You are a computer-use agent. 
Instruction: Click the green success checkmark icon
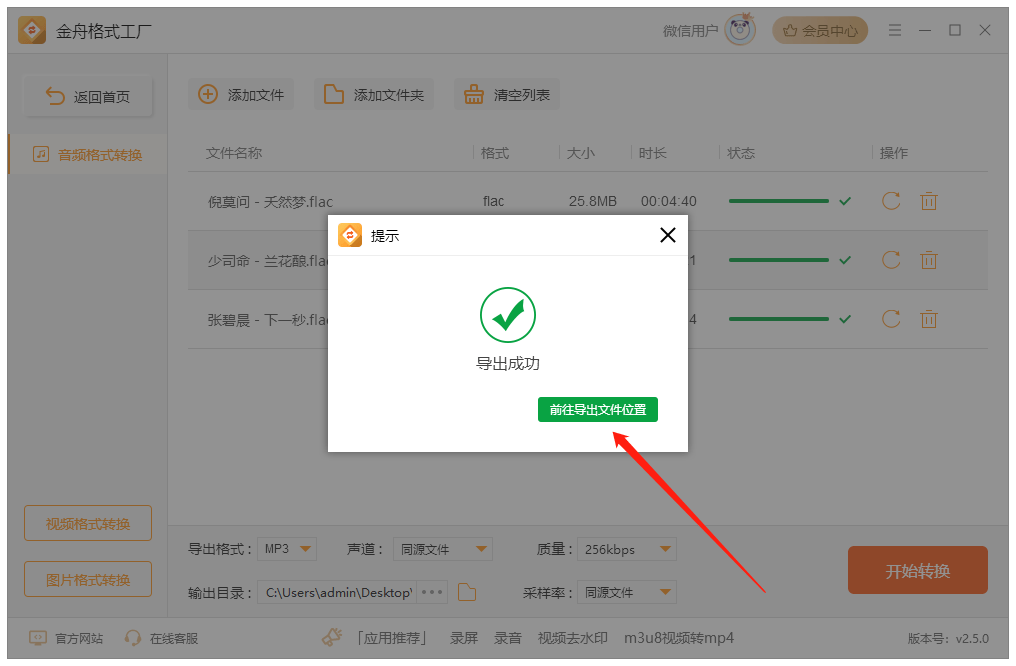coord(507,315)
